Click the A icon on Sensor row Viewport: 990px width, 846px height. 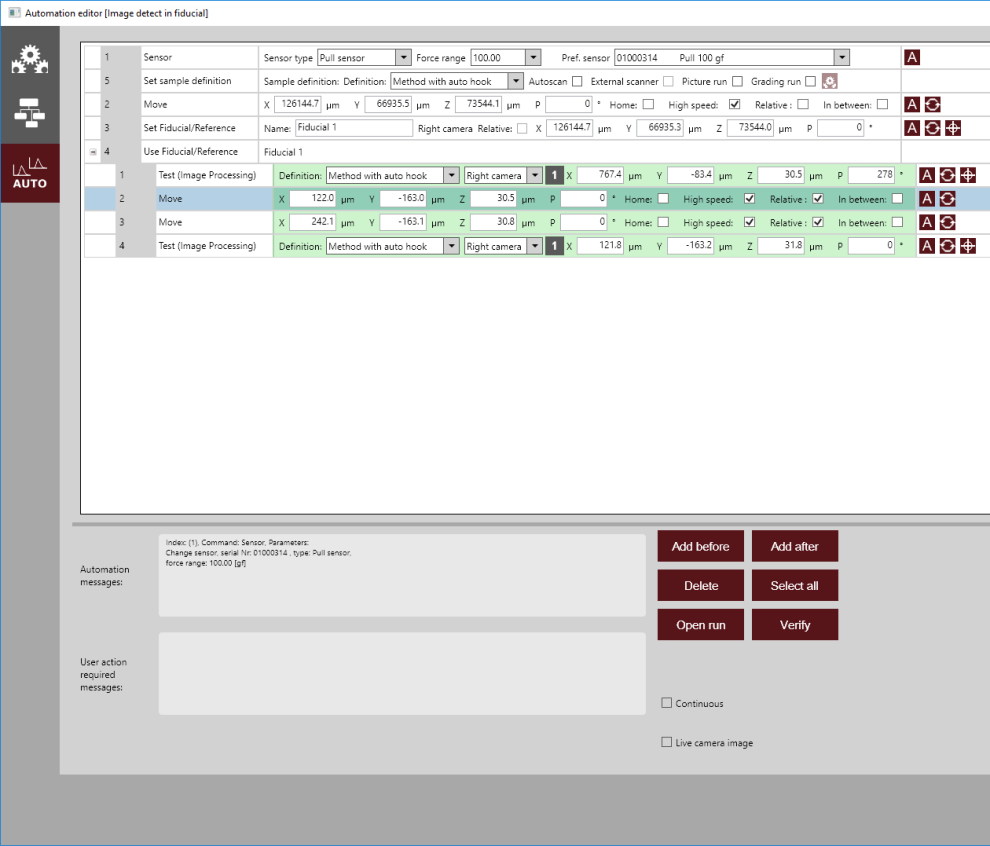tap(911, 58)
